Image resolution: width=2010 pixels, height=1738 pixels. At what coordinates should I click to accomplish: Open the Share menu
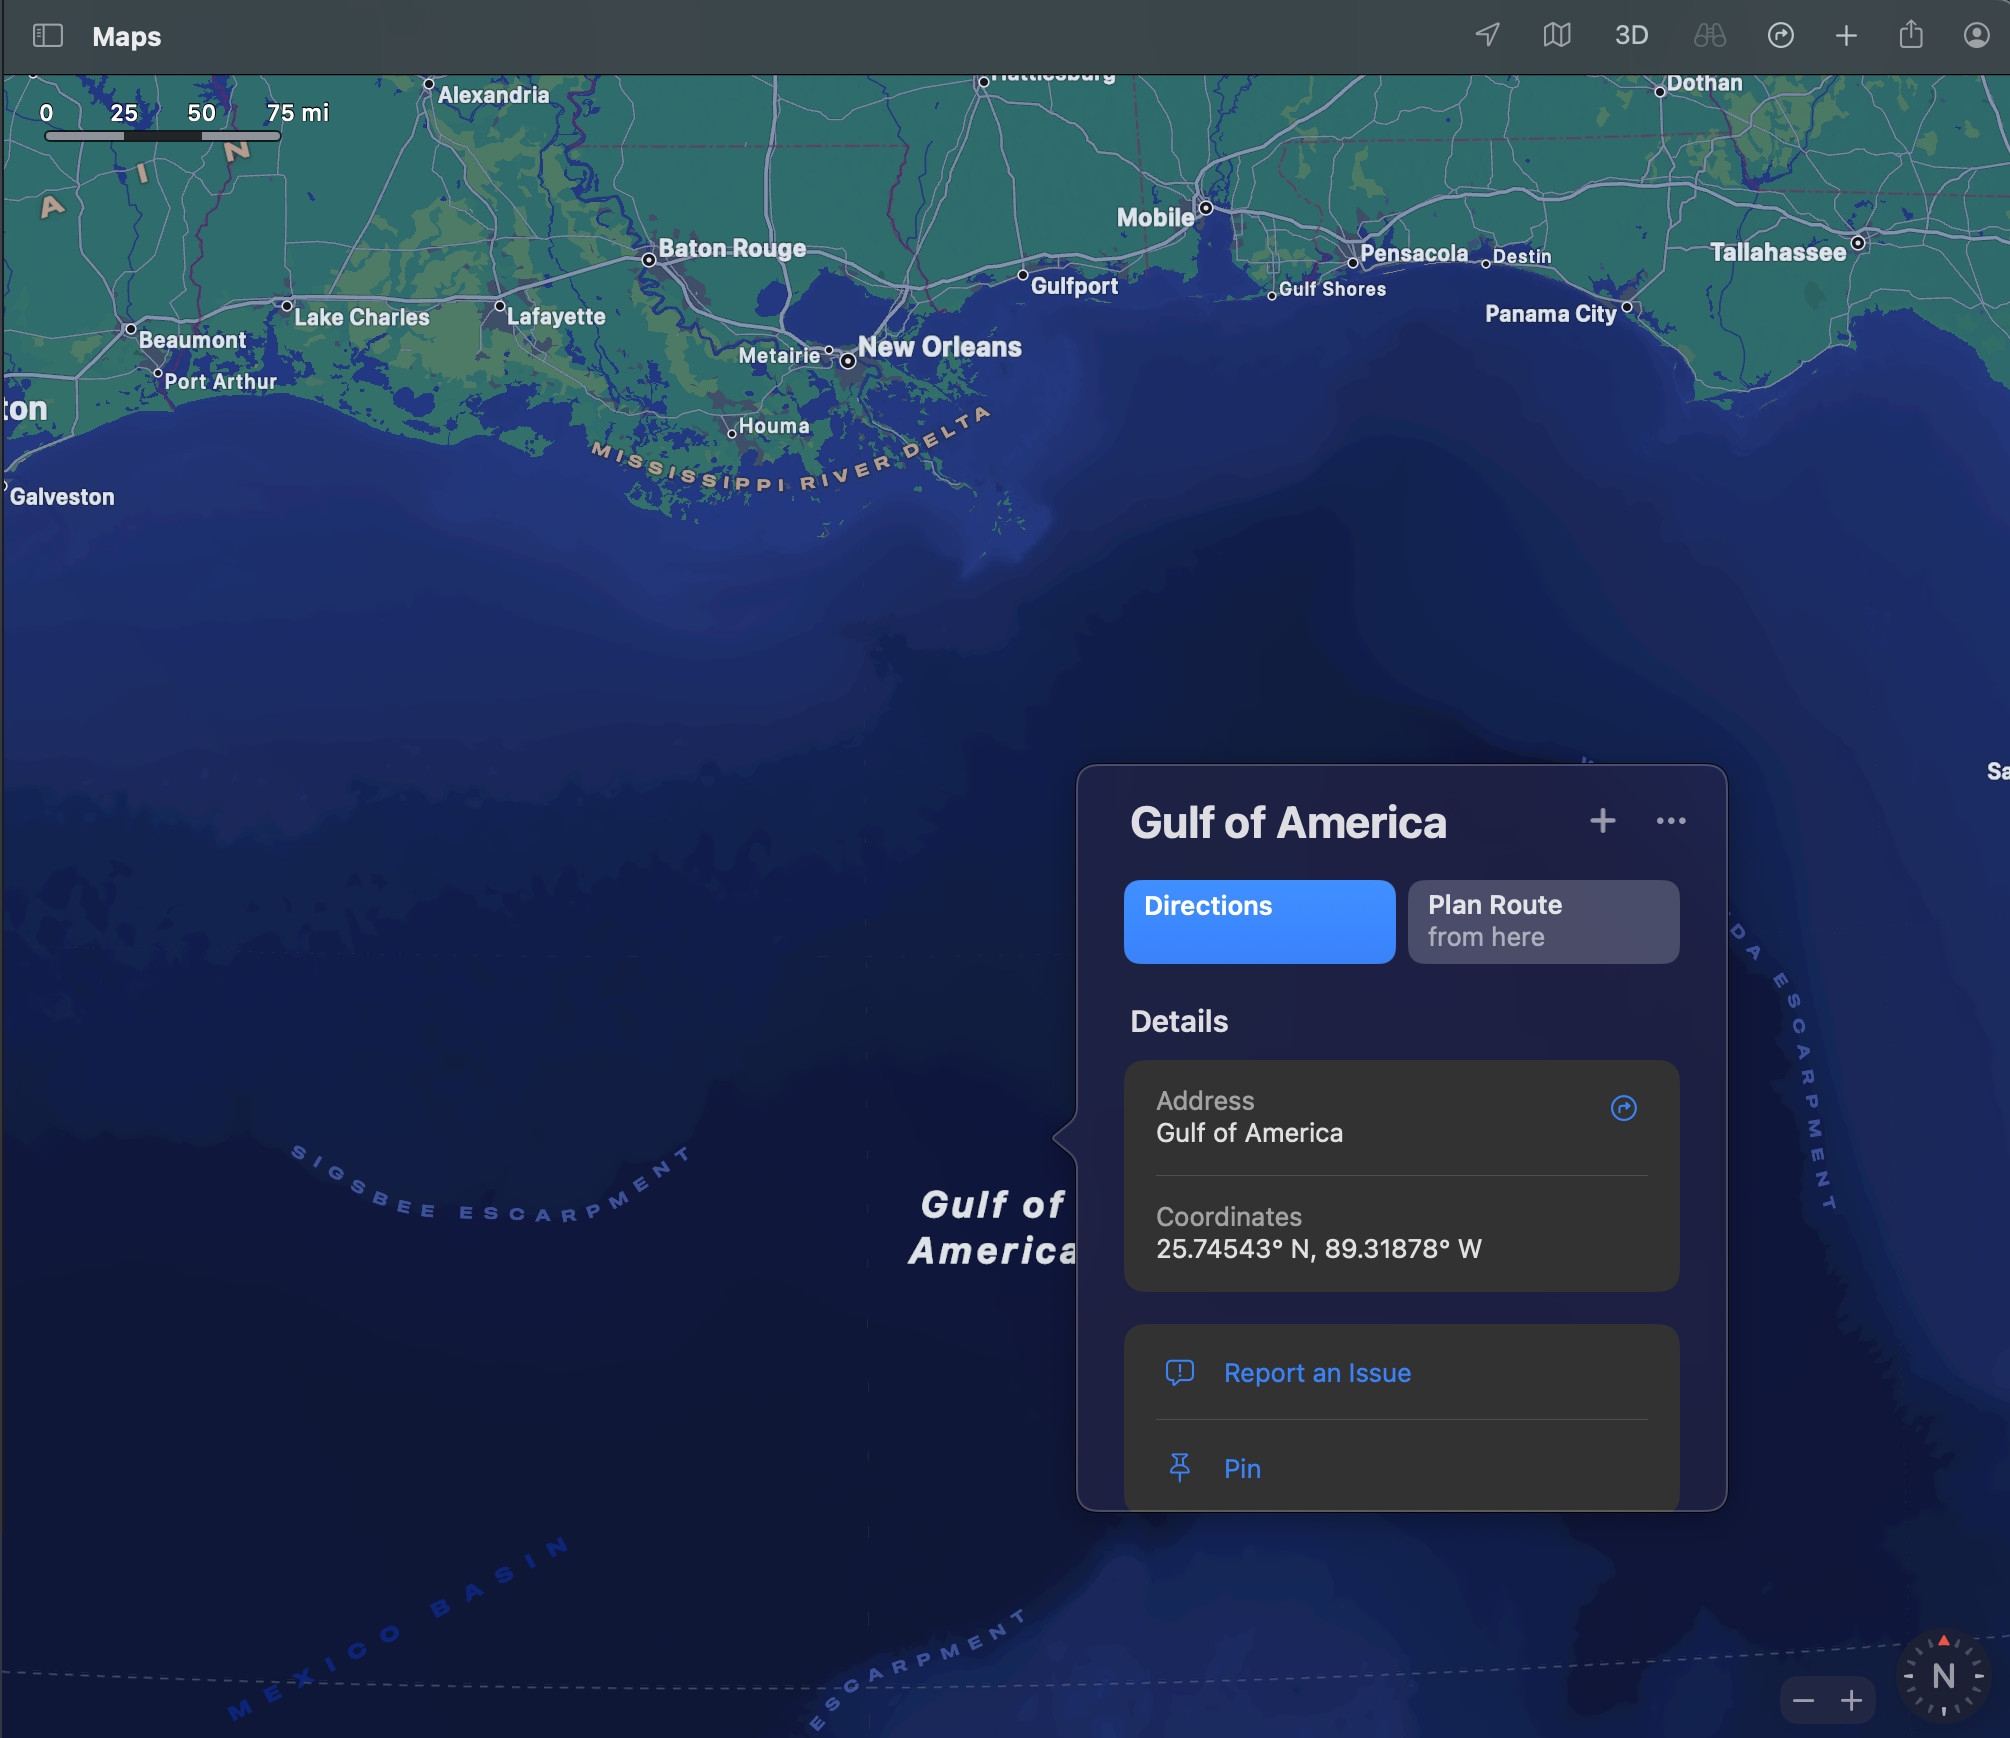pyautogui.click(x=1911, y=34)
